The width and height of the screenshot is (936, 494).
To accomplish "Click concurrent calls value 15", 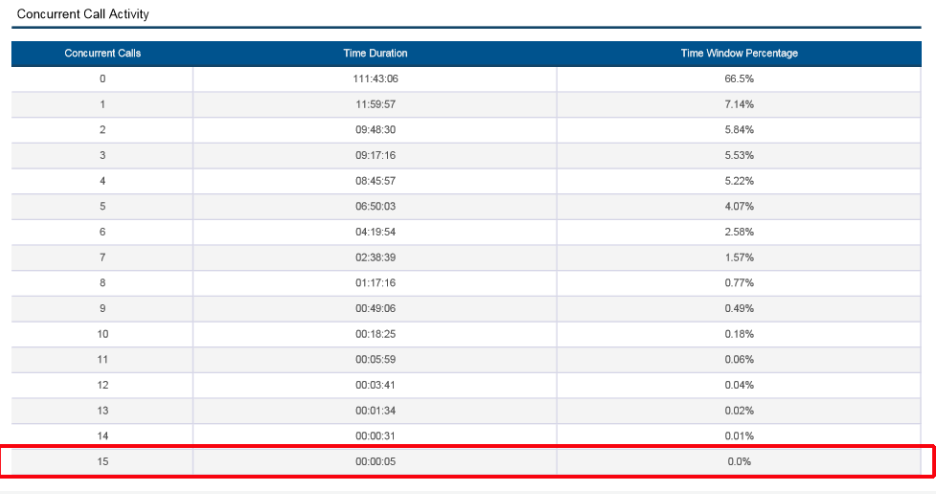I will tap(103, 462).
